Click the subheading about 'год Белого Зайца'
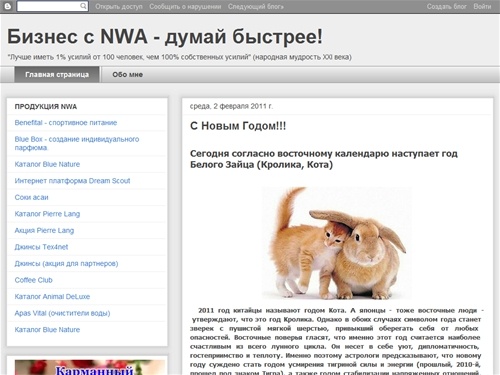500x375 pixels. coord(324,159)
